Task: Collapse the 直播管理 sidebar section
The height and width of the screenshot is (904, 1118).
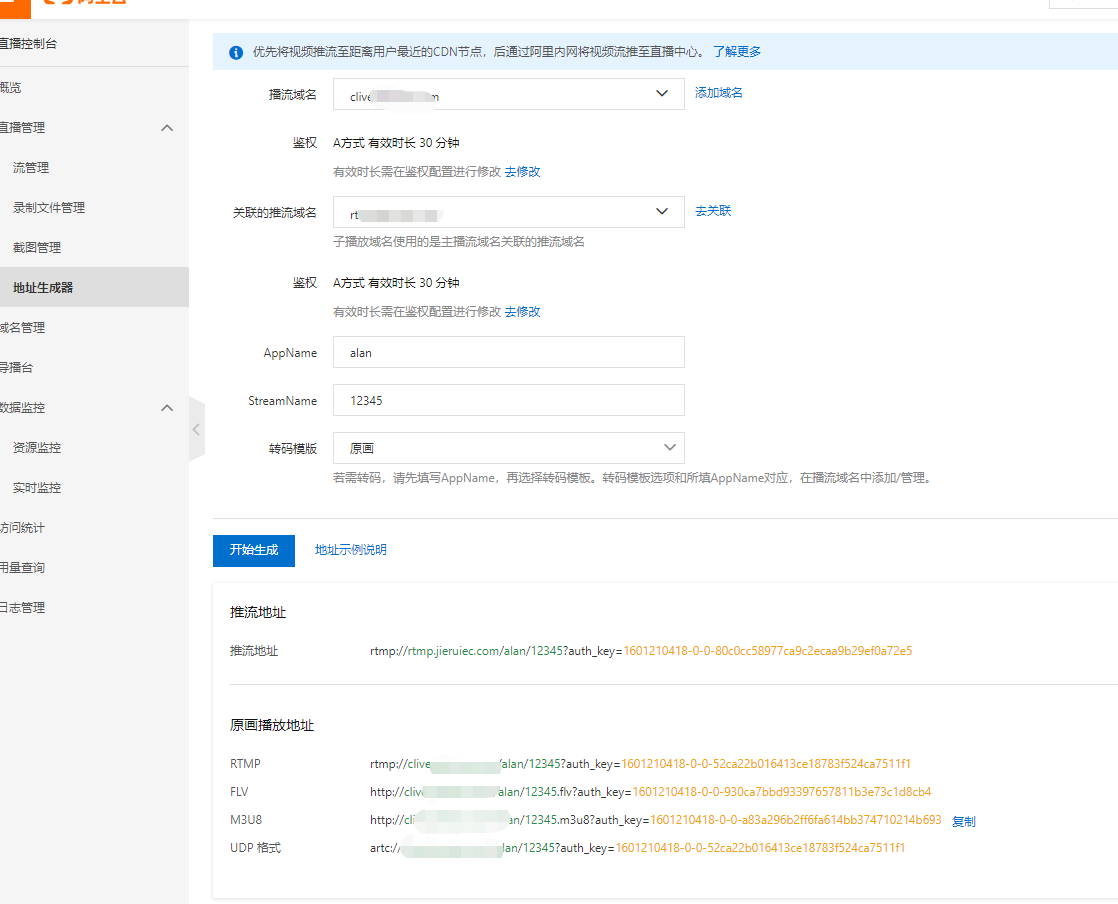Action: coord(167,128)
